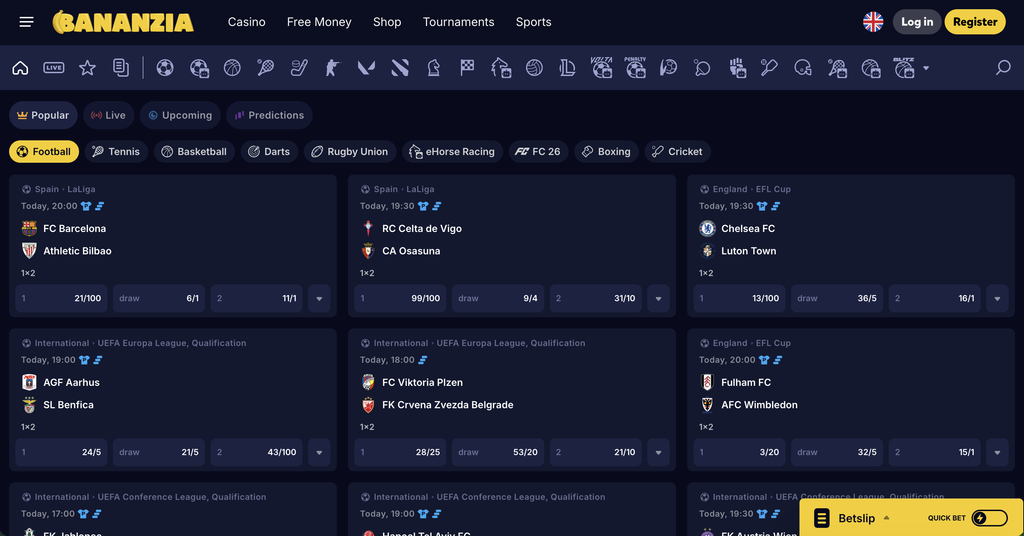Select the futsal sport icon
1024x536 pixels.
[x=668, y=68]
